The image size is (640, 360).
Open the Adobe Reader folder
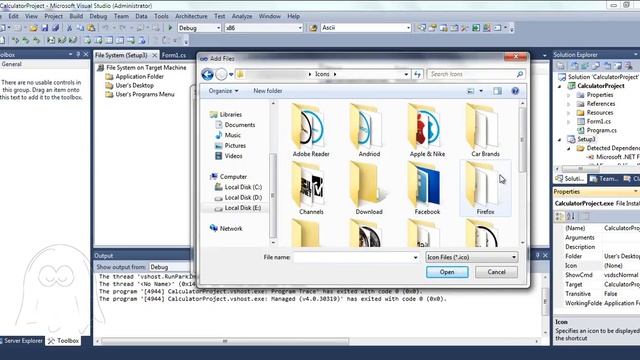[311, 131]
